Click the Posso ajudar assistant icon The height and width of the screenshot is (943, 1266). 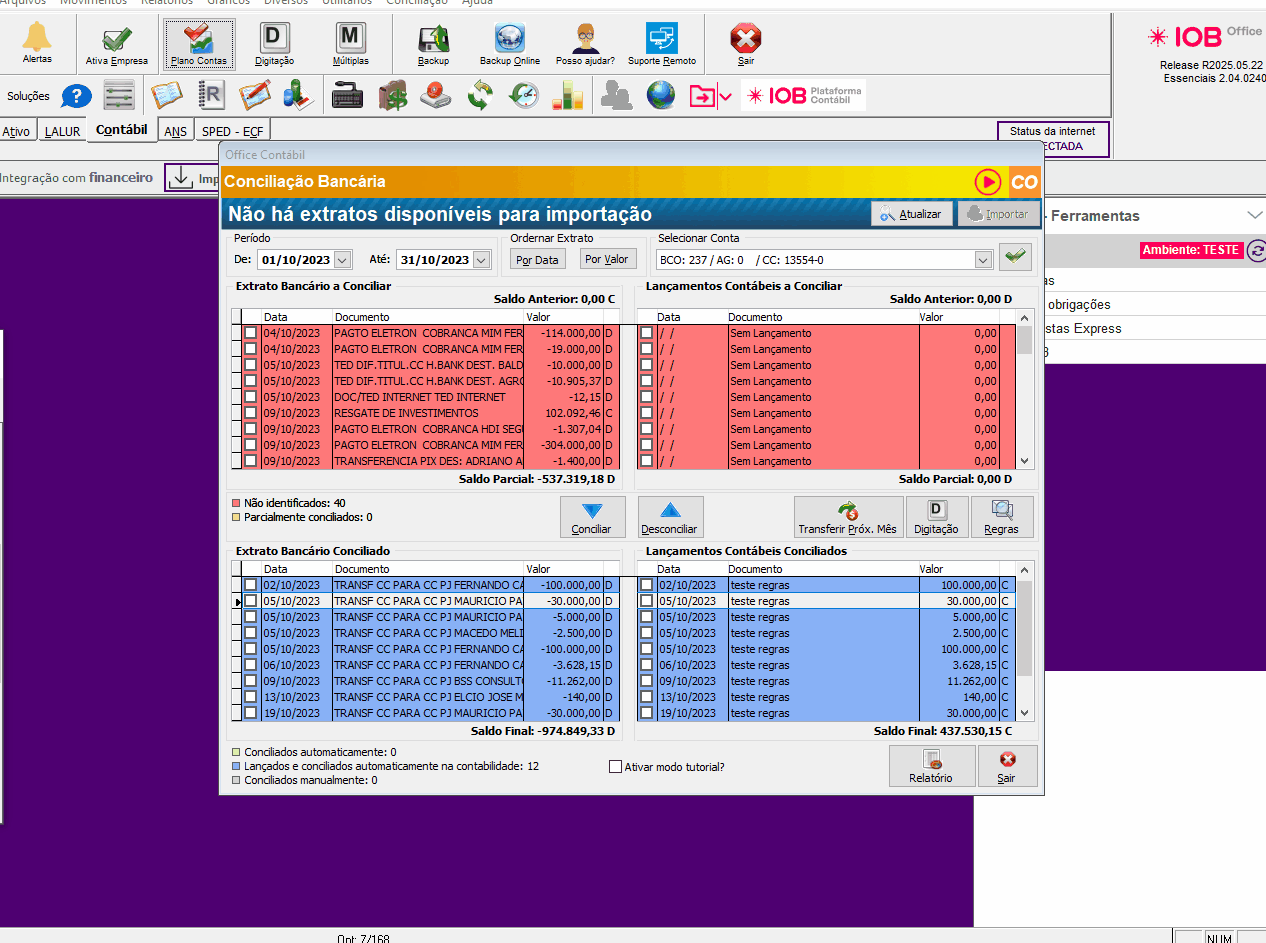(585, 45)
